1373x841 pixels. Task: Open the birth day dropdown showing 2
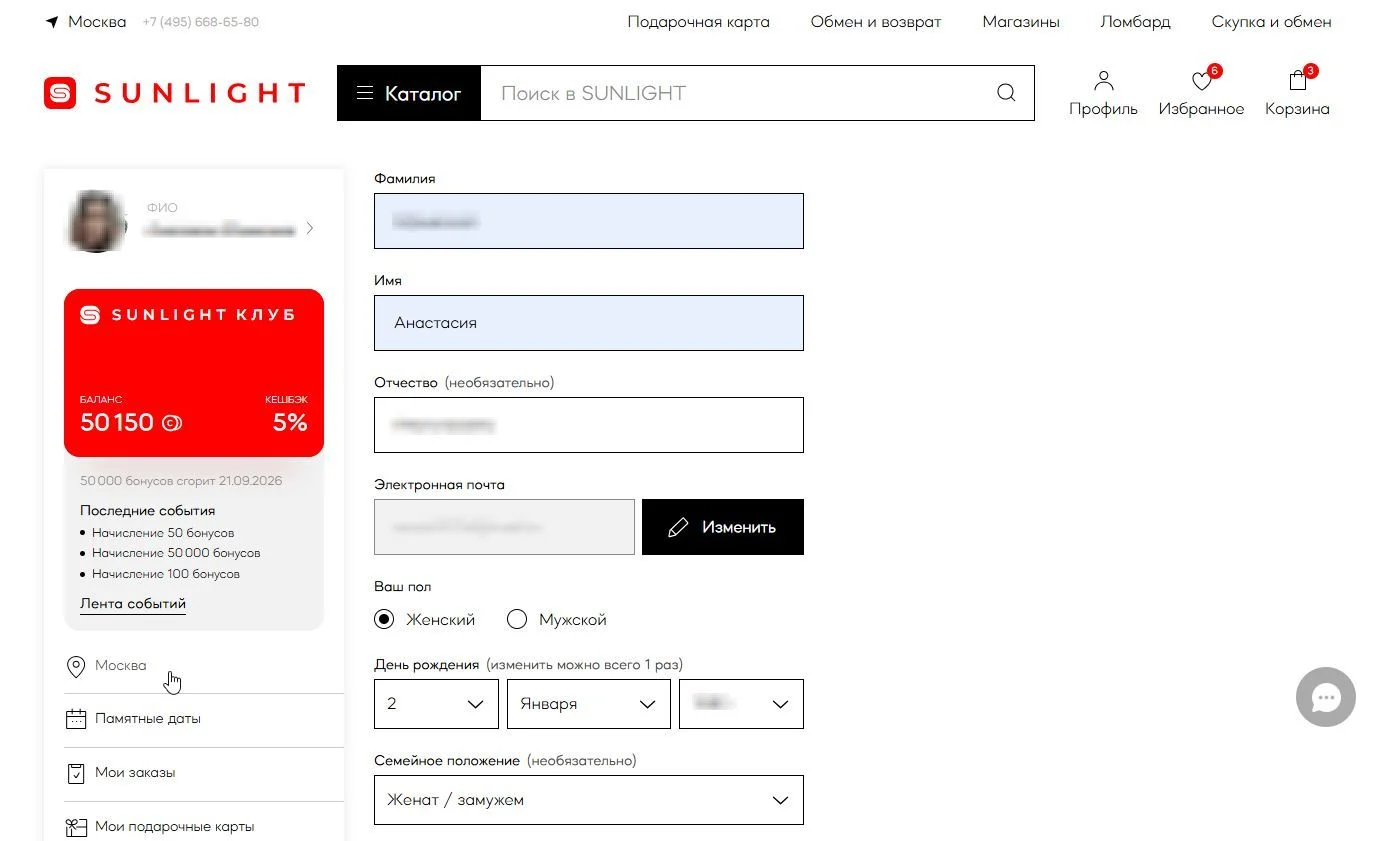tap(436, 704)
